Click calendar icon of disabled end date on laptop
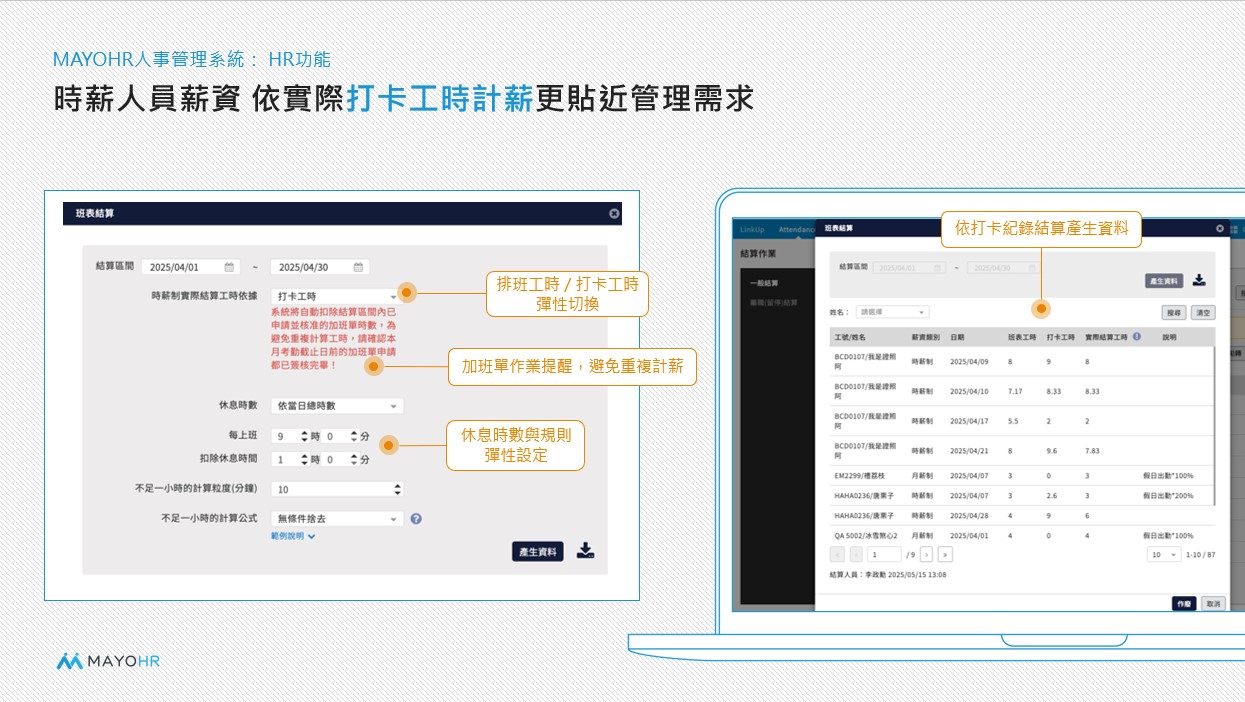The width and height of the screenshot is (1245, 702). [1033, 268]
